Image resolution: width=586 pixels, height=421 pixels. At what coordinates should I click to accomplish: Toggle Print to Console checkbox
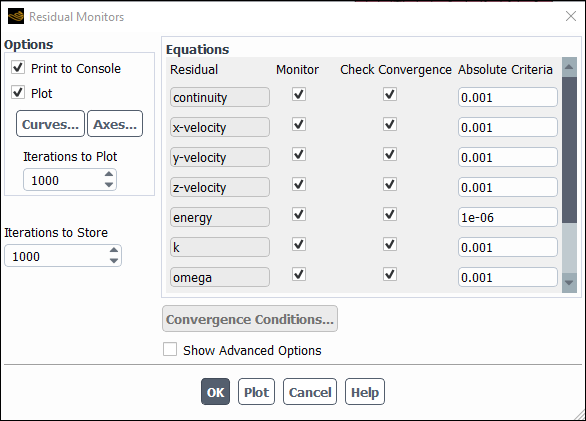(18, 68)
